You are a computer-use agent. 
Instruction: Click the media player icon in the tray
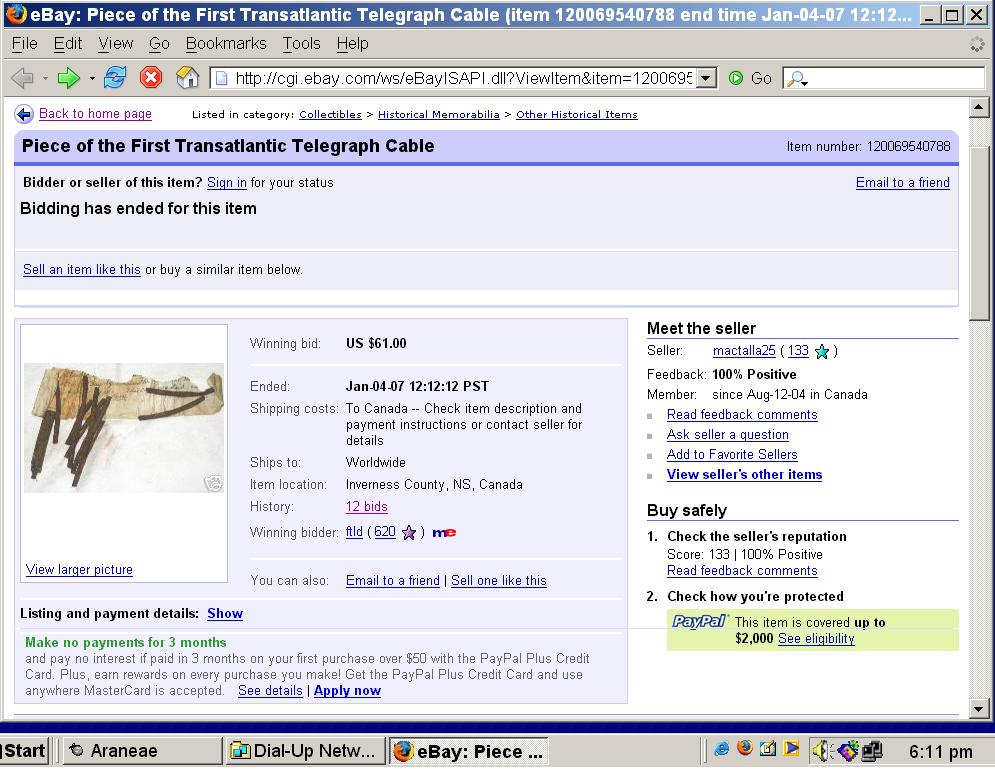[791, 749]
